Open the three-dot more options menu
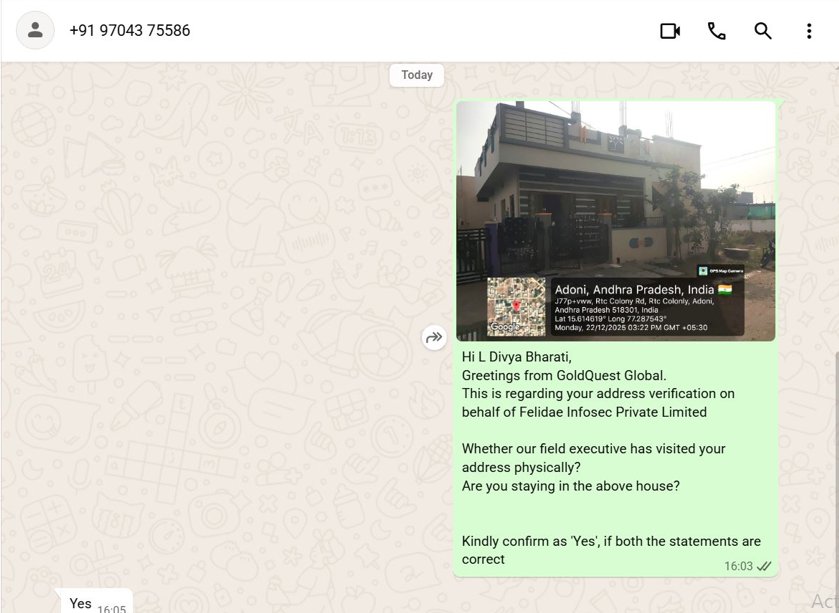 [809, 31]
